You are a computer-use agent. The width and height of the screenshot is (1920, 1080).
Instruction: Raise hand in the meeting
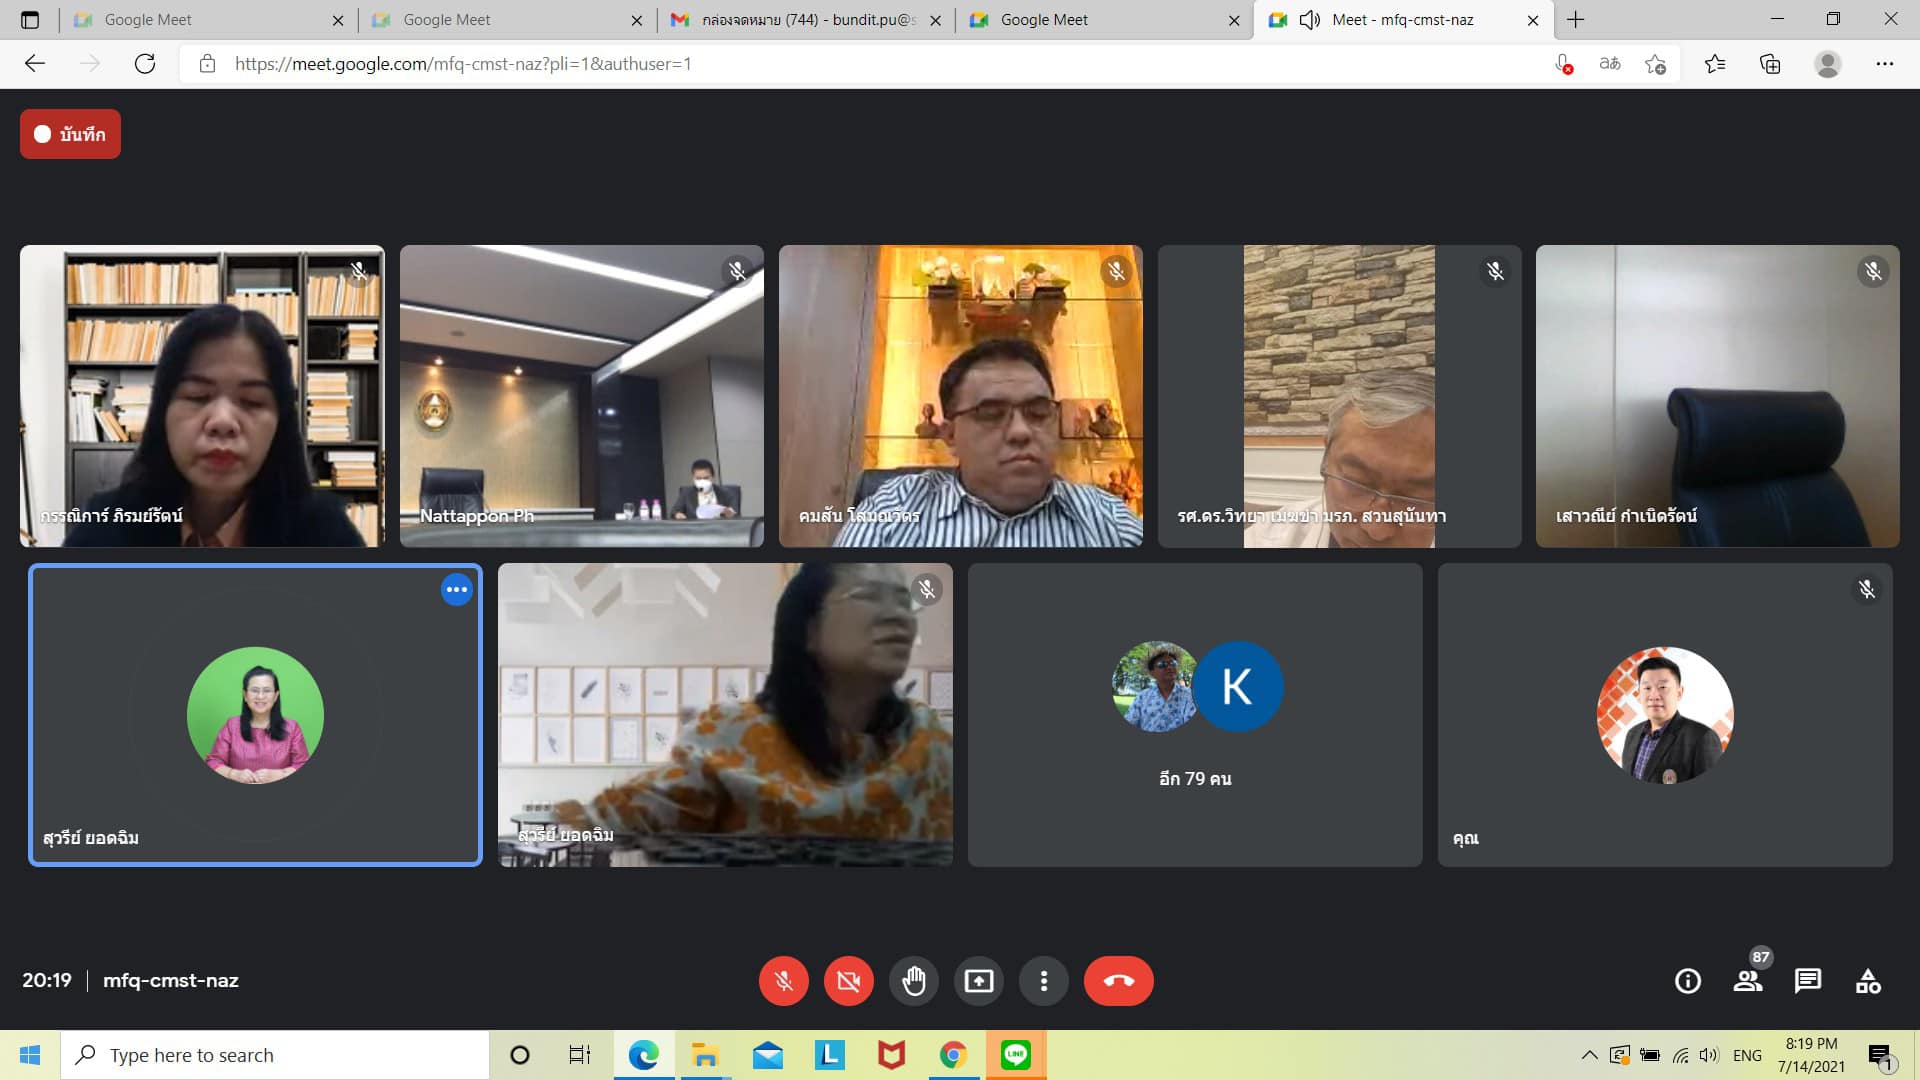click(x=913, y=981)
